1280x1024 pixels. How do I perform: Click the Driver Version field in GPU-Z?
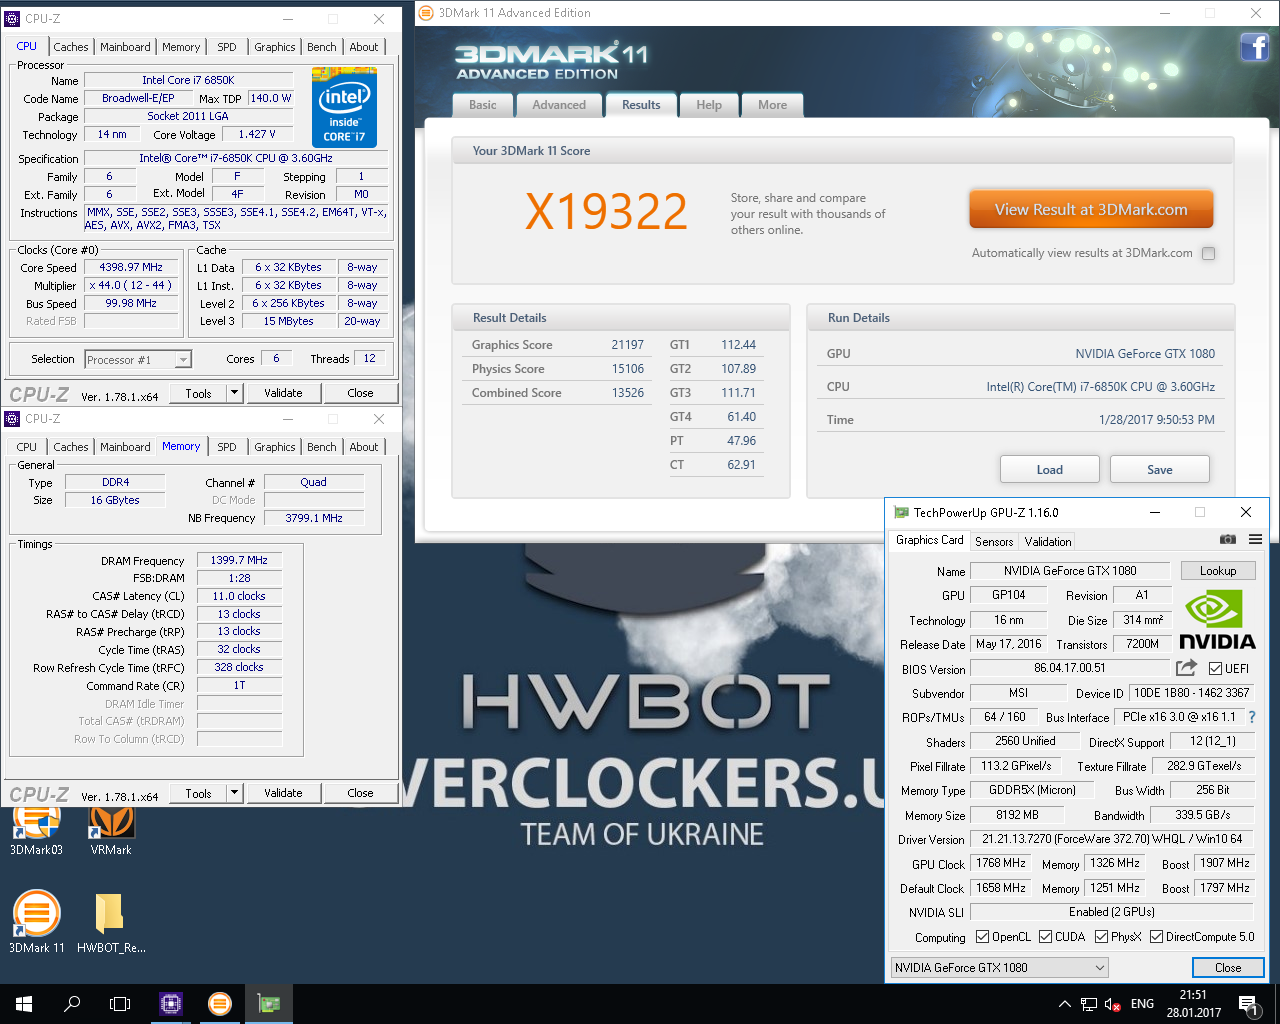coord(1112,839)
